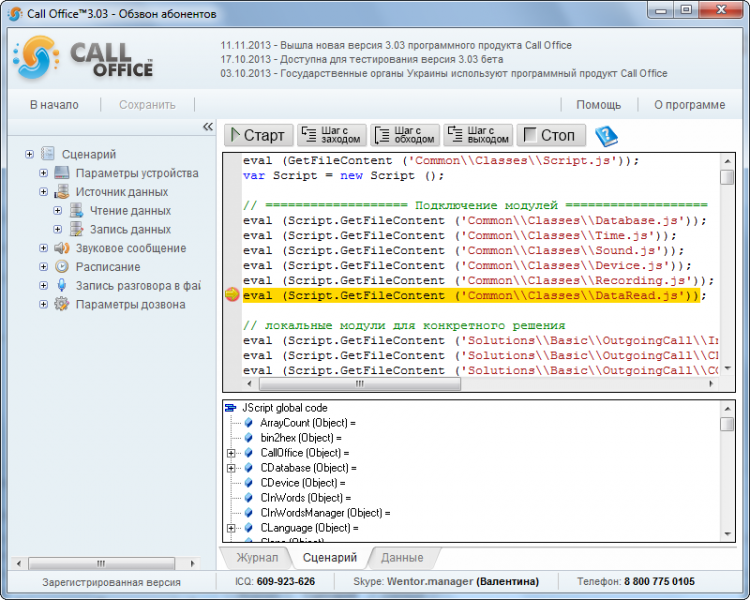
Task: Click the variables panel vertical scrollbar thumb
Action: [727, 424]
